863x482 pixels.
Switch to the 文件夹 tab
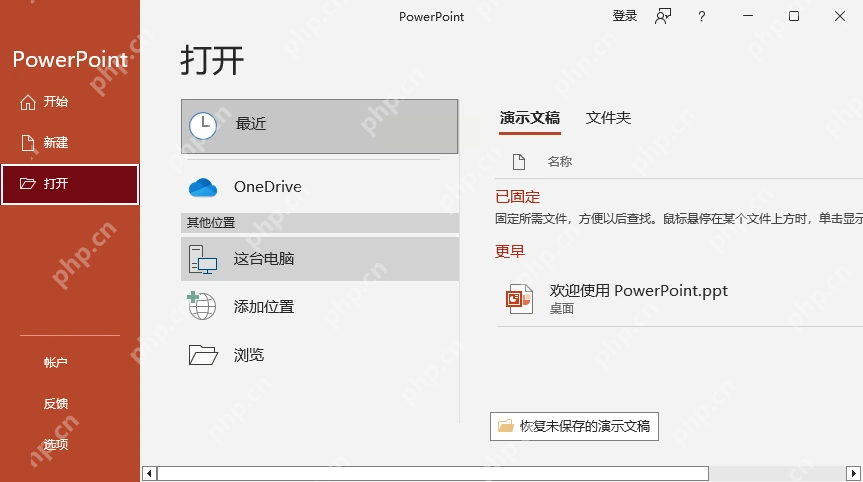608,118
